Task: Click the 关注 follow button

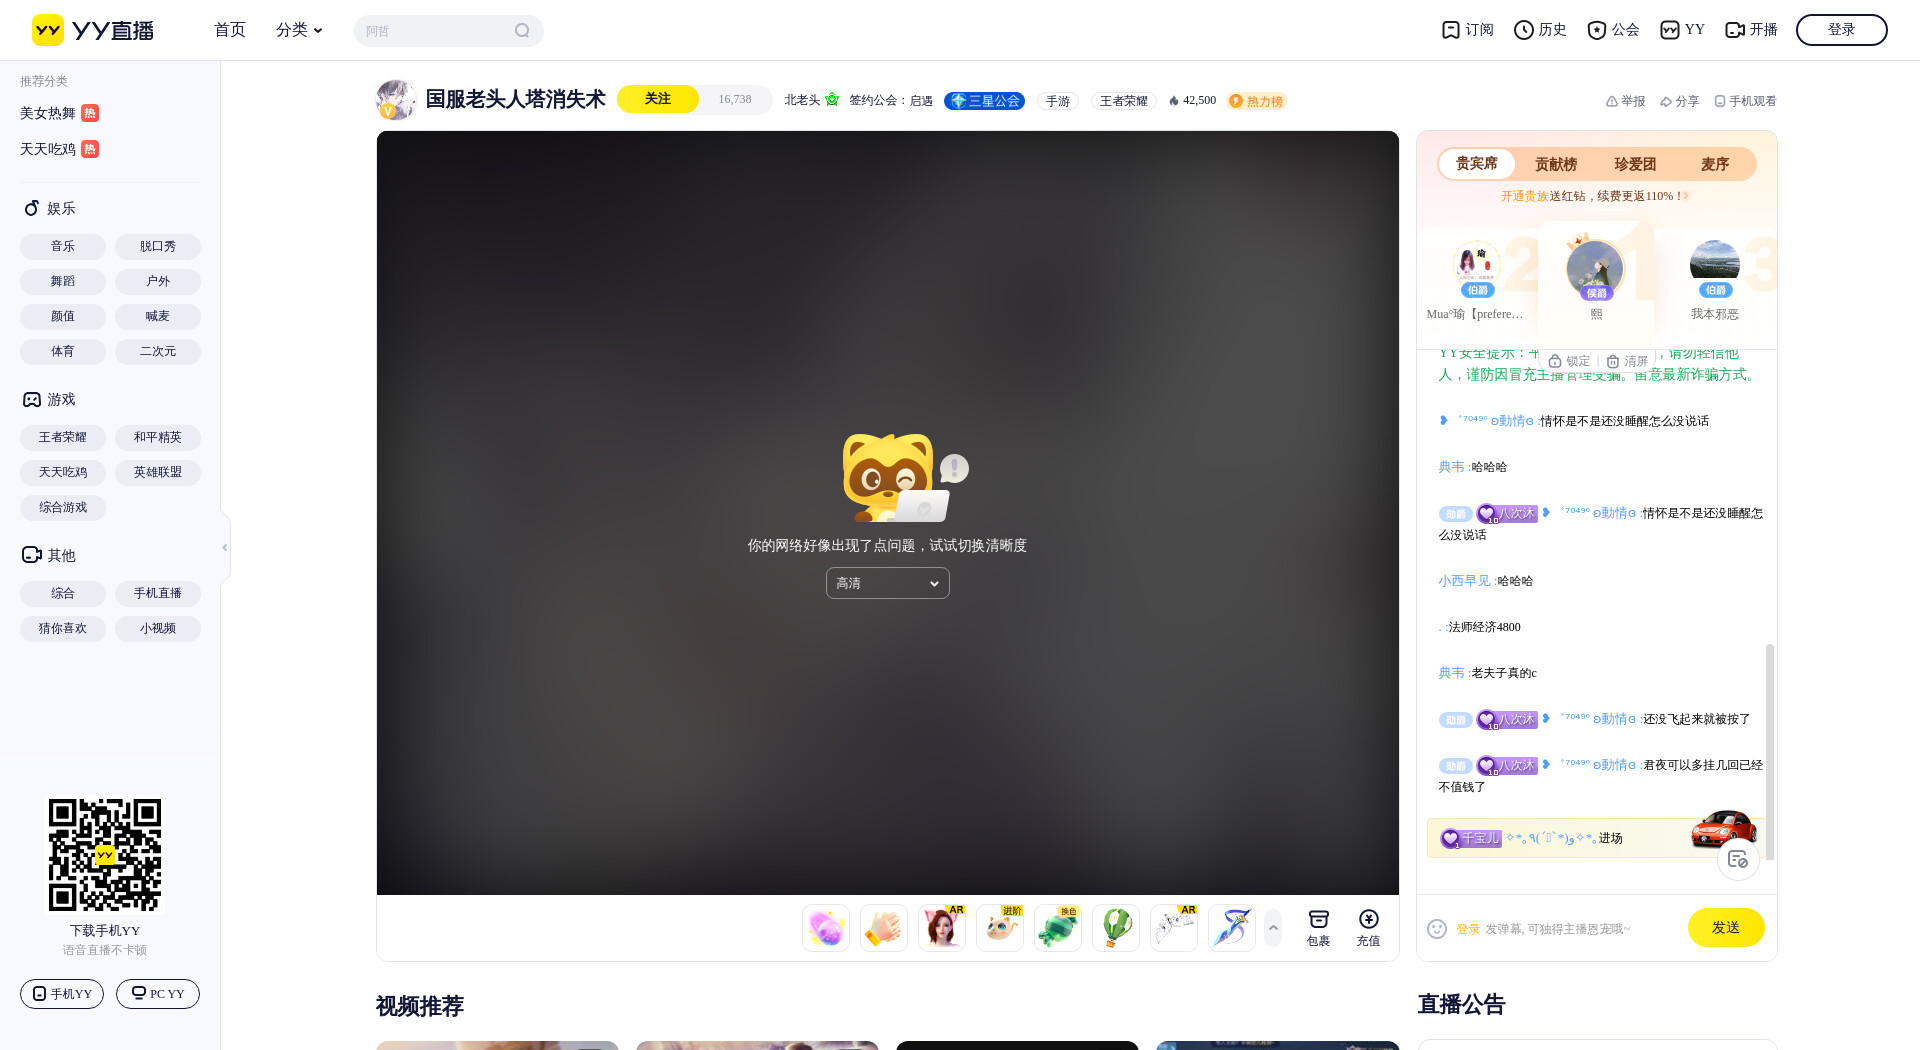Action: click(x=658, y=99)
